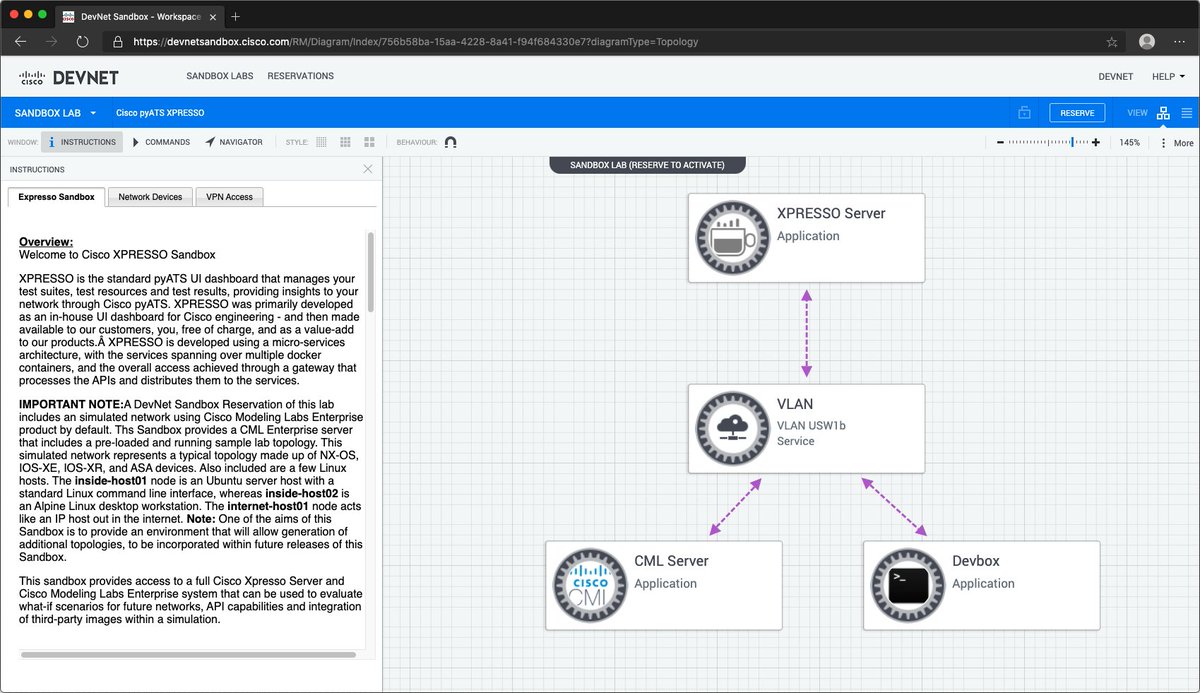This screenshot has height=693, width=1200.
Task: Select the Instructions window toggle
Action: click(81, 142)
